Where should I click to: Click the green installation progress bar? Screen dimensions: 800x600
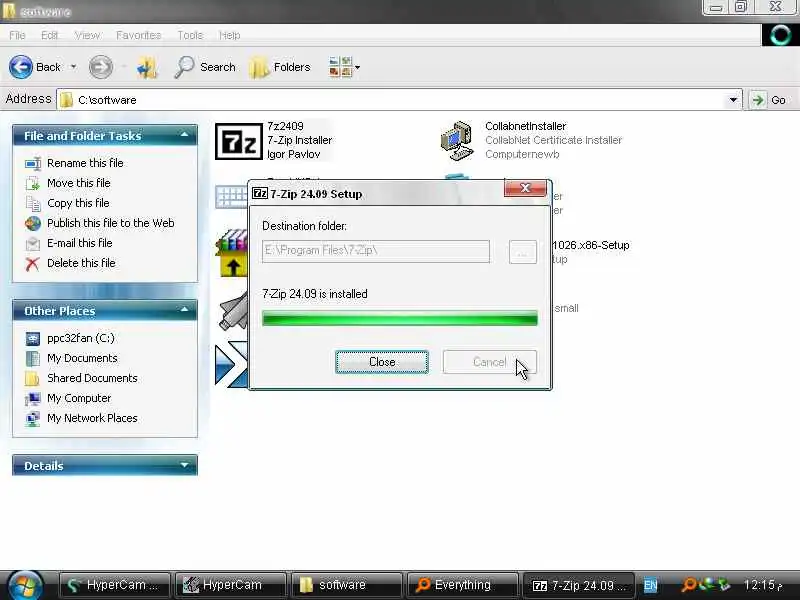coord(399,318)
